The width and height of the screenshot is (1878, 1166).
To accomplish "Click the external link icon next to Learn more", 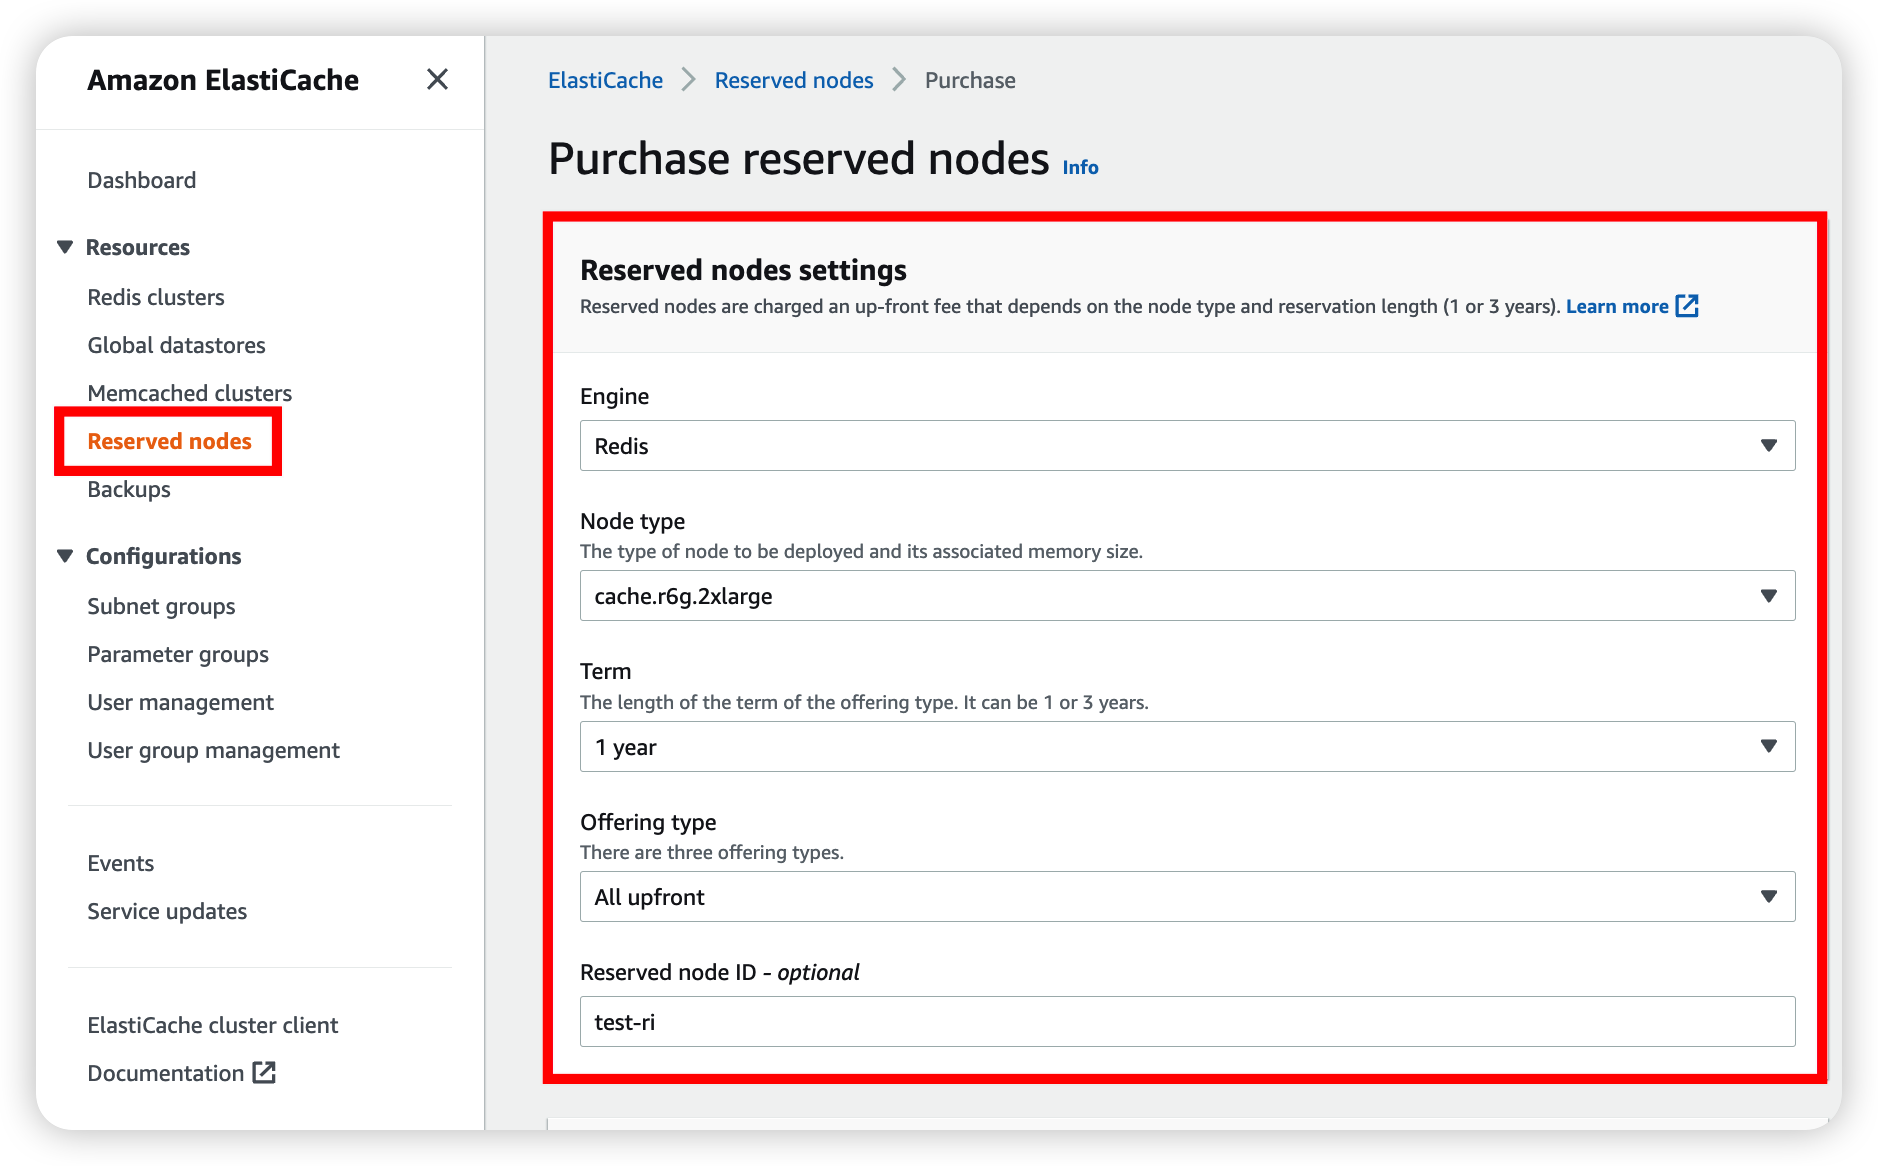I will point(1687,306).
